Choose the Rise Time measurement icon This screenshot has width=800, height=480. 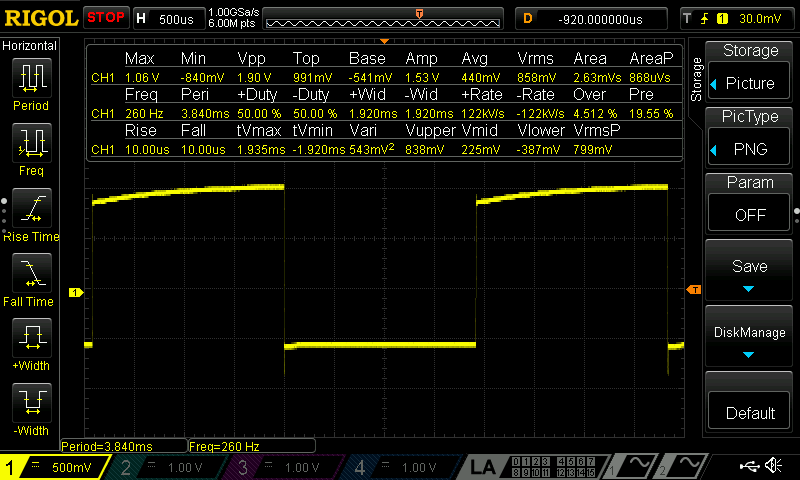point(31,214)
